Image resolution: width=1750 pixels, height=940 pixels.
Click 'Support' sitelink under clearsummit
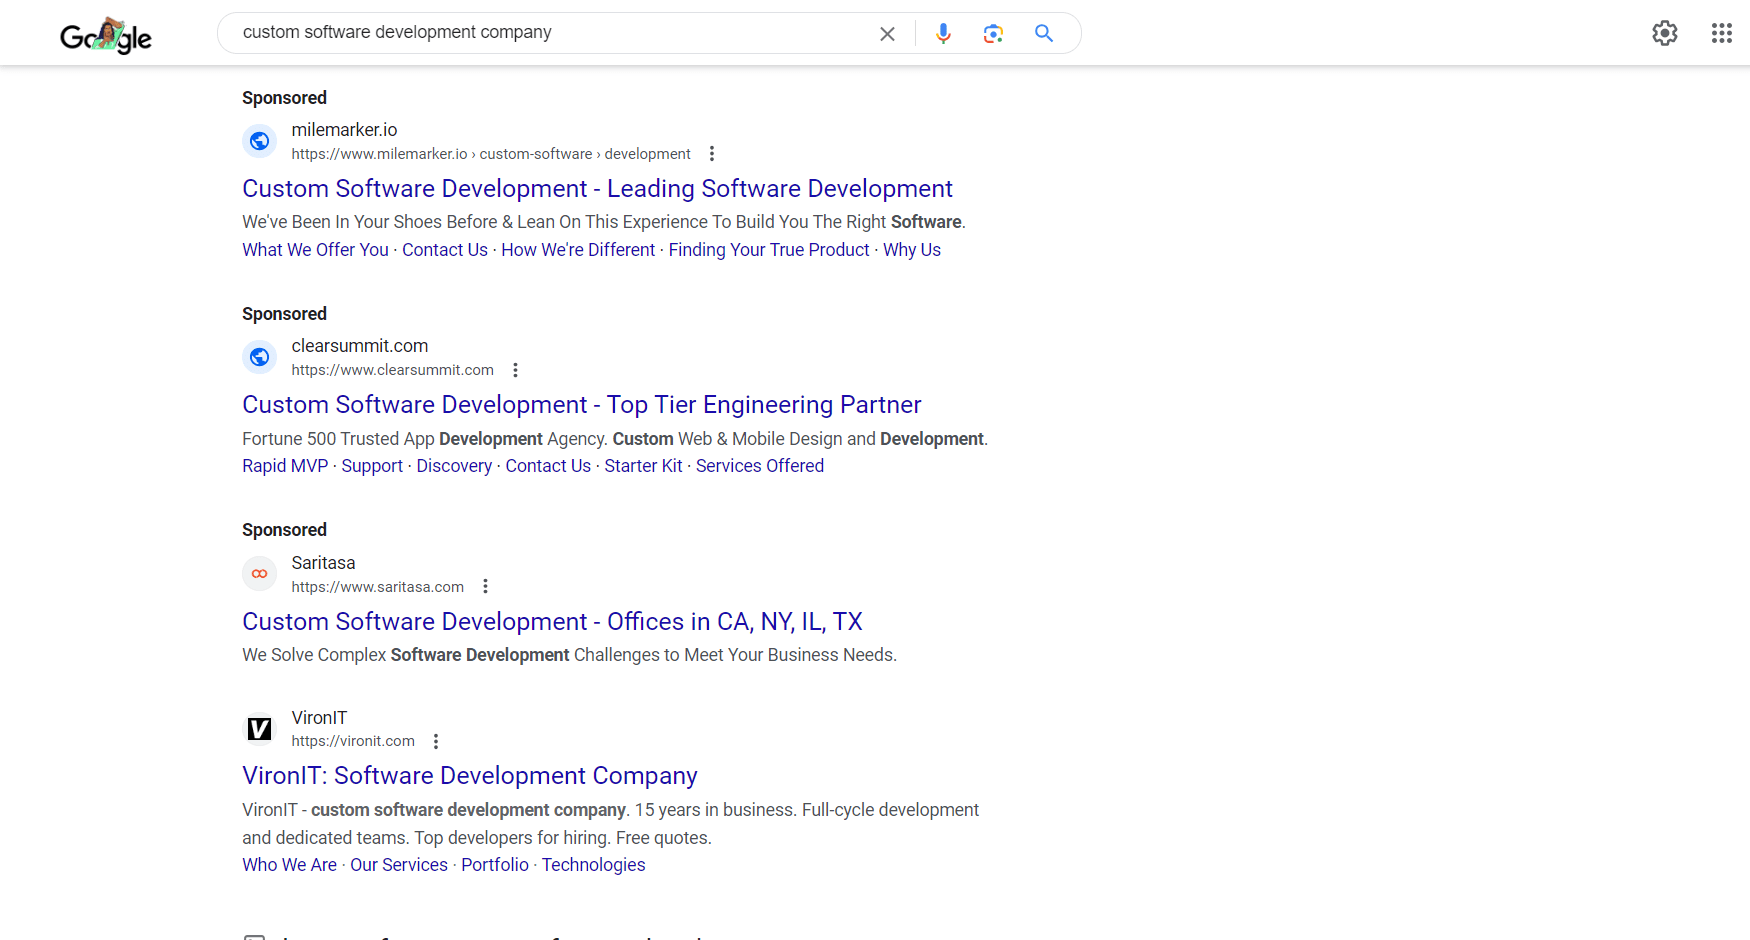click(372, 466)
